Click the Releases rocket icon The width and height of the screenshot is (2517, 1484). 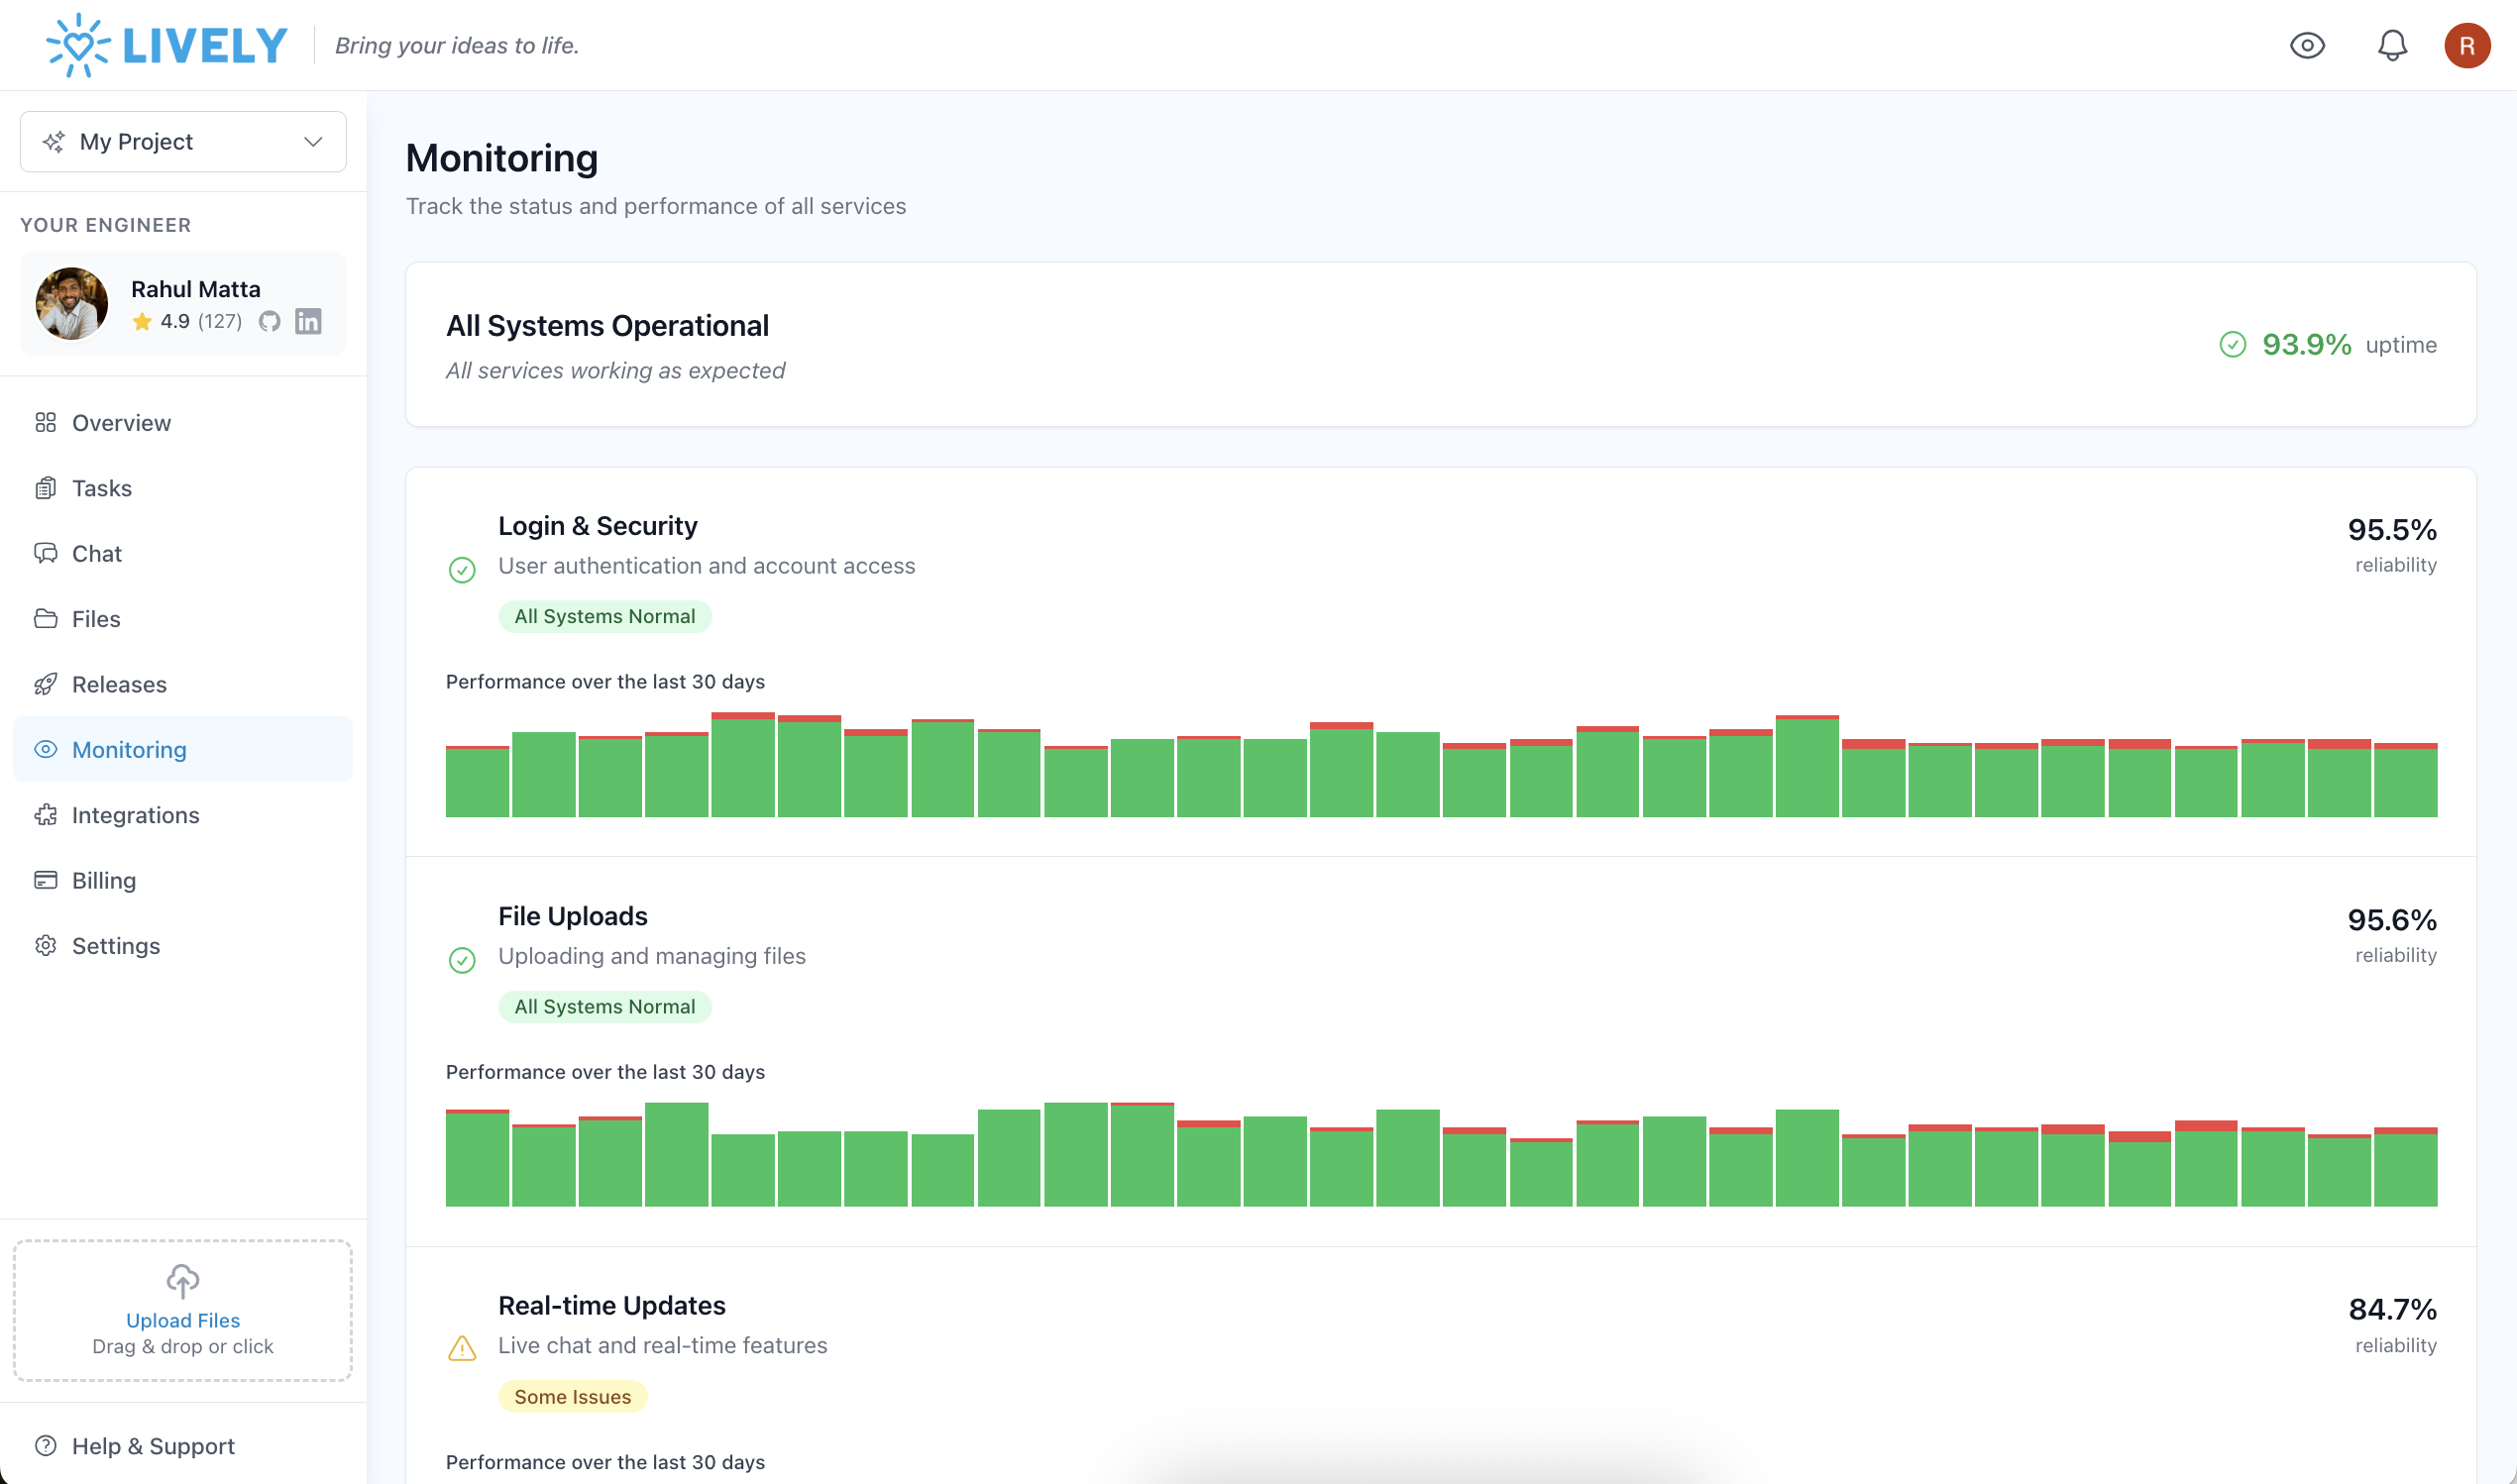(x=46, y=684)
